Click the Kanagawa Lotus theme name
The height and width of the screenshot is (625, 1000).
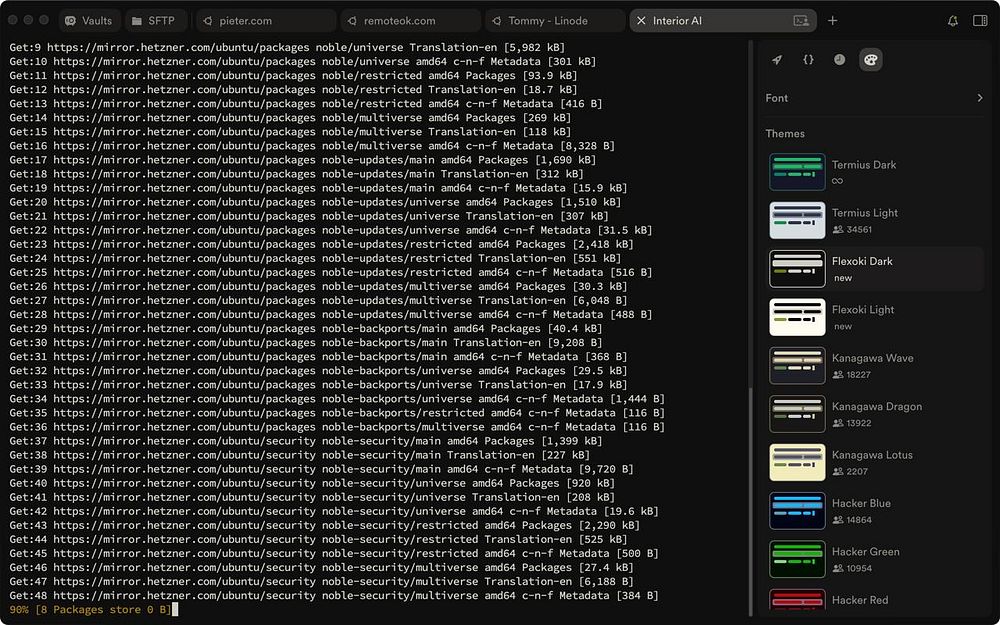coord(872,455)
